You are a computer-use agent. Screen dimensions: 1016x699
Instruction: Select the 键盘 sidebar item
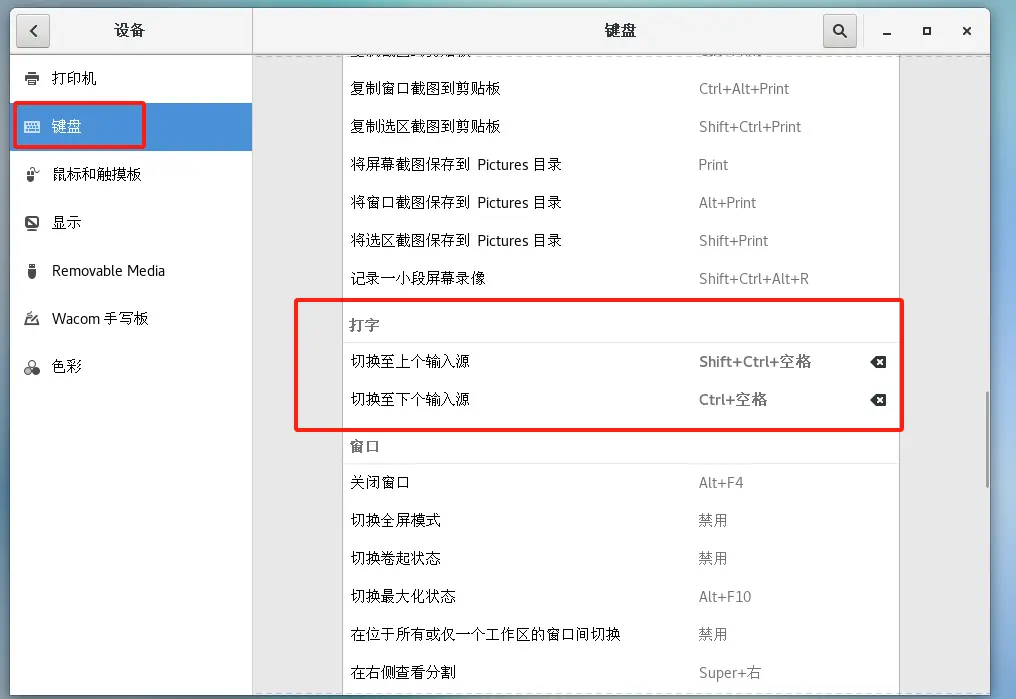[131, 126]
